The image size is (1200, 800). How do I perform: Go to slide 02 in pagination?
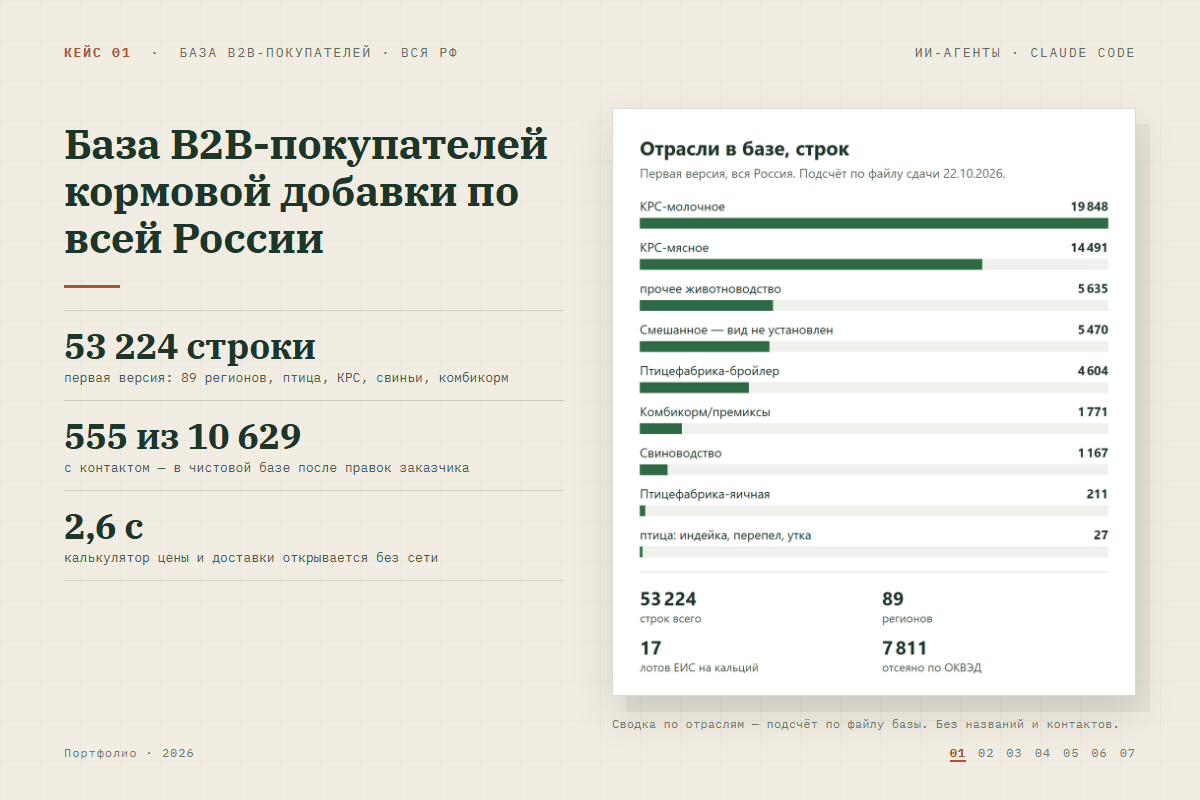986,753
